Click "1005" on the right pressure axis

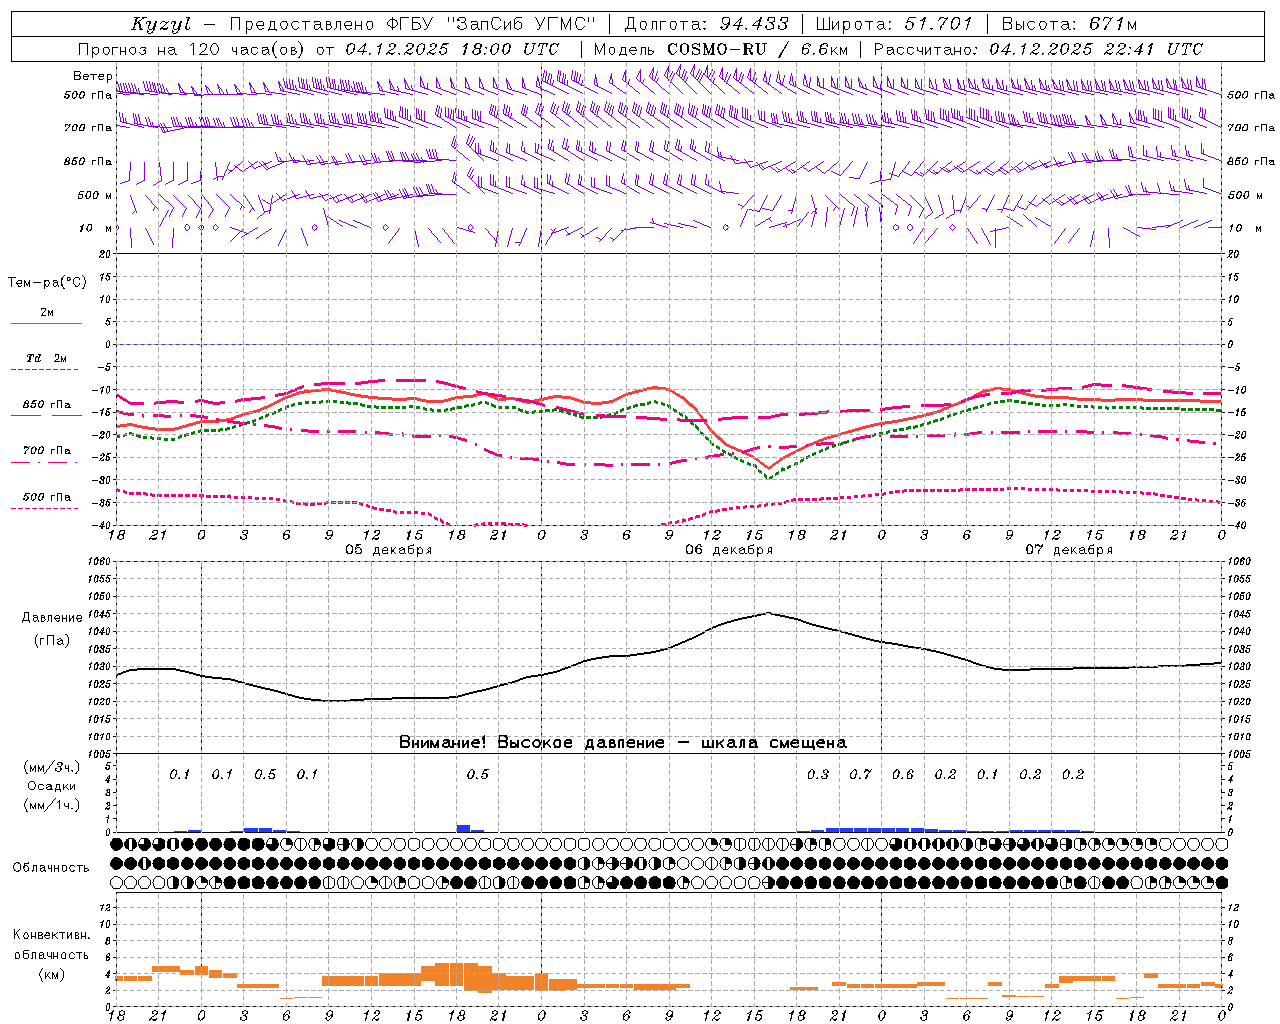point(1238,753)
